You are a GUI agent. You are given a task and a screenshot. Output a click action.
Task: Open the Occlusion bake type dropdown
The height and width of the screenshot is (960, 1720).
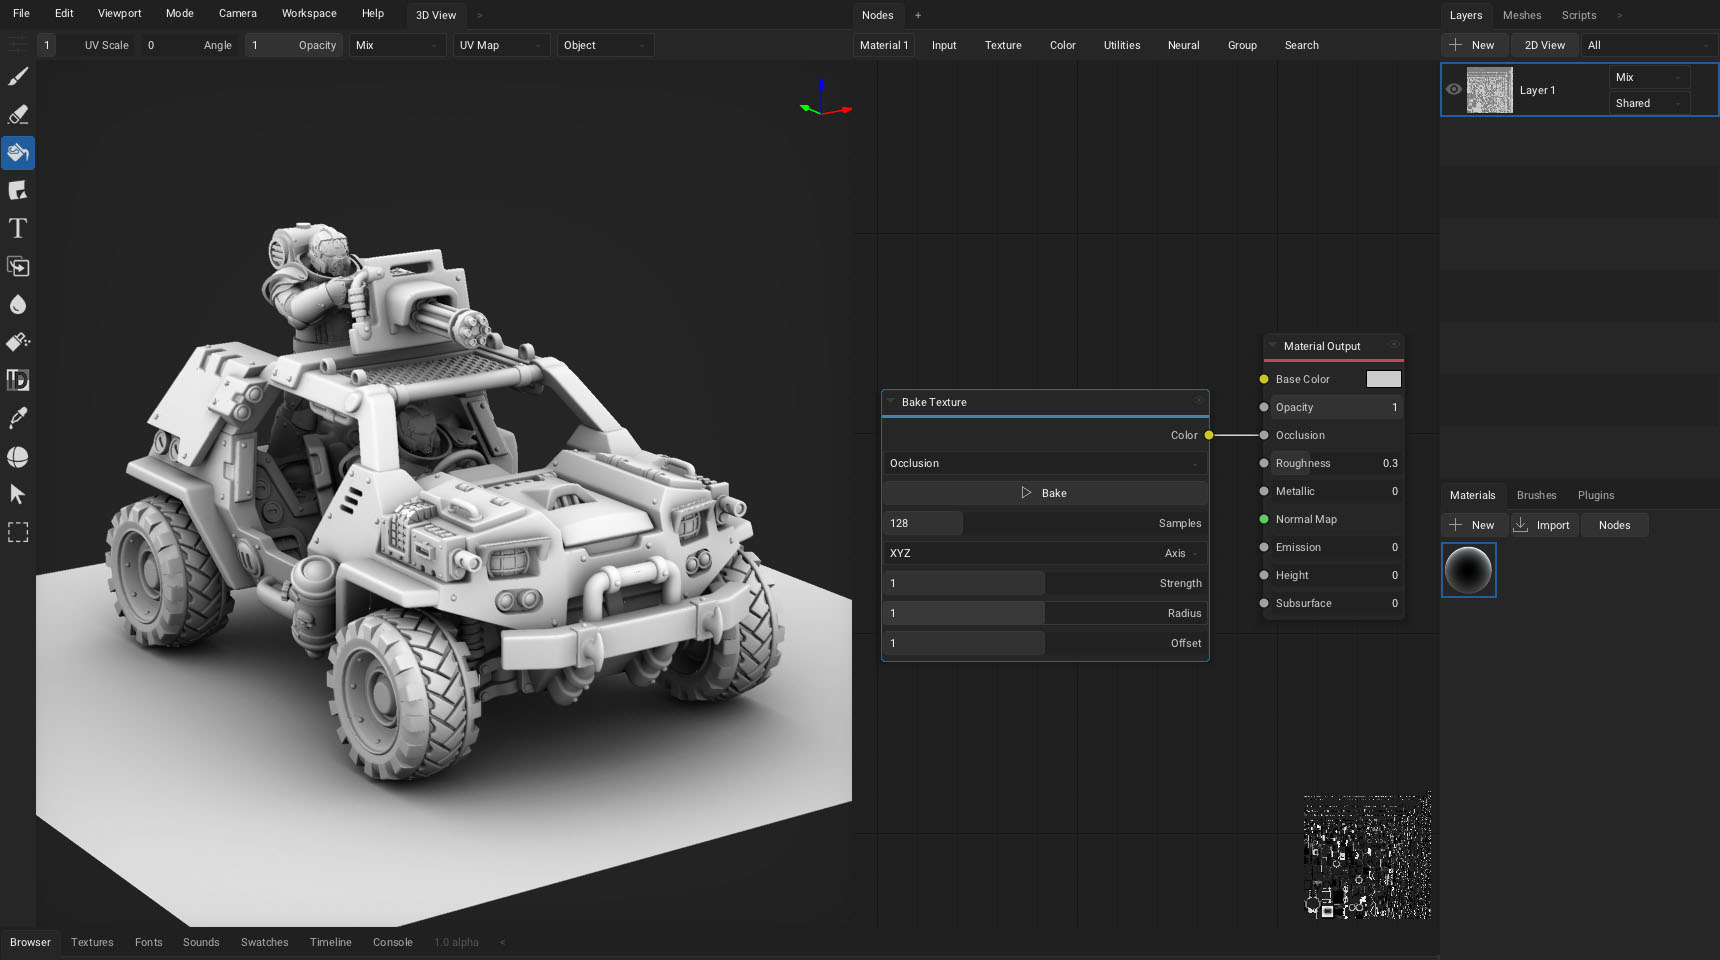(x=1045, y=463)
